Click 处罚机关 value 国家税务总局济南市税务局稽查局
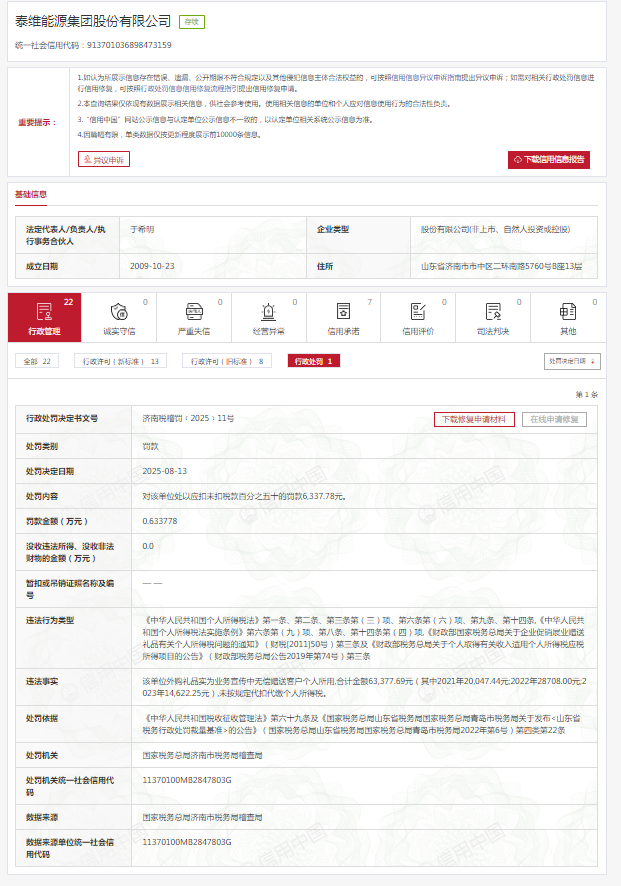 (202, 755)
